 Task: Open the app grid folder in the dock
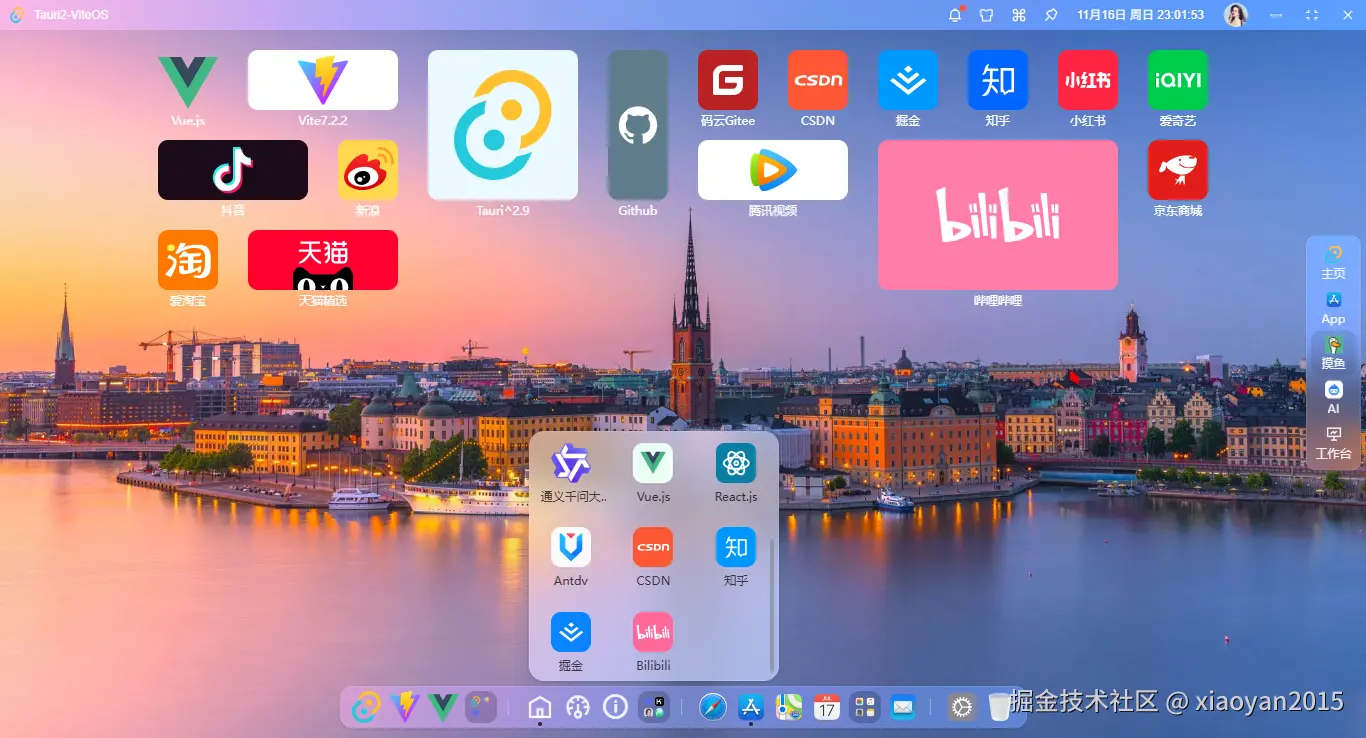pyautogui.click(x=865, y=707)
